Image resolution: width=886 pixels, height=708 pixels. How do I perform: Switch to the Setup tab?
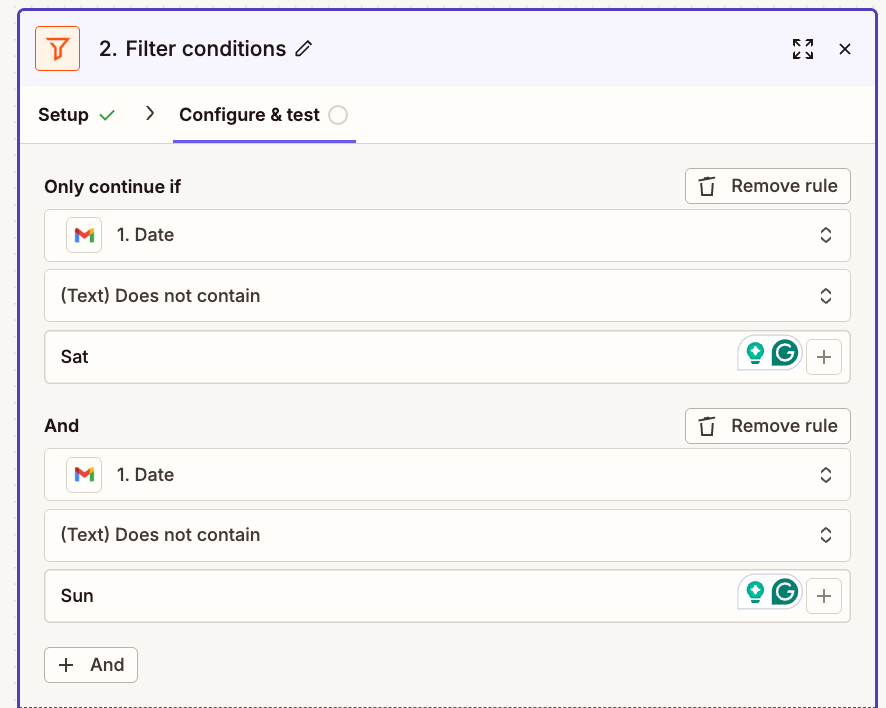point(63,114)
